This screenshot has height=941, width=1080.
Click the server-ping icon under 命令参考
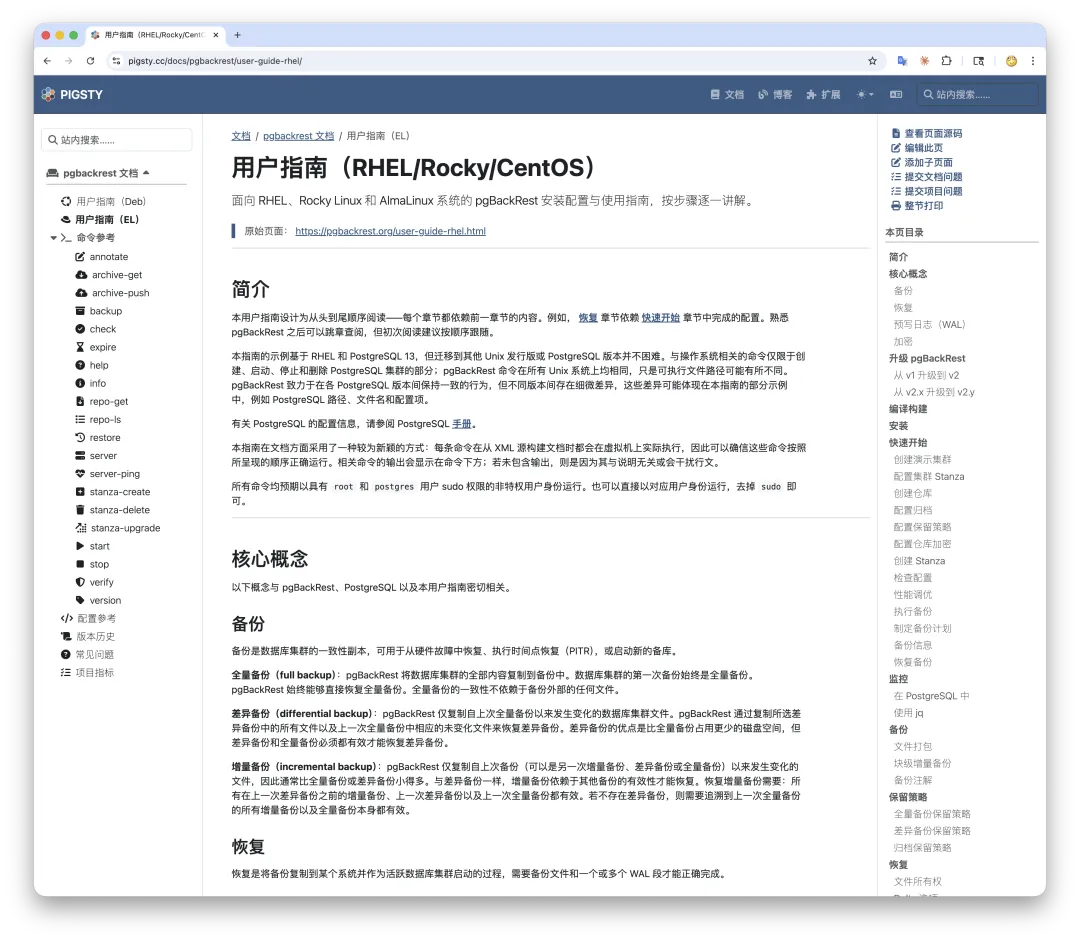click(82, 473)
